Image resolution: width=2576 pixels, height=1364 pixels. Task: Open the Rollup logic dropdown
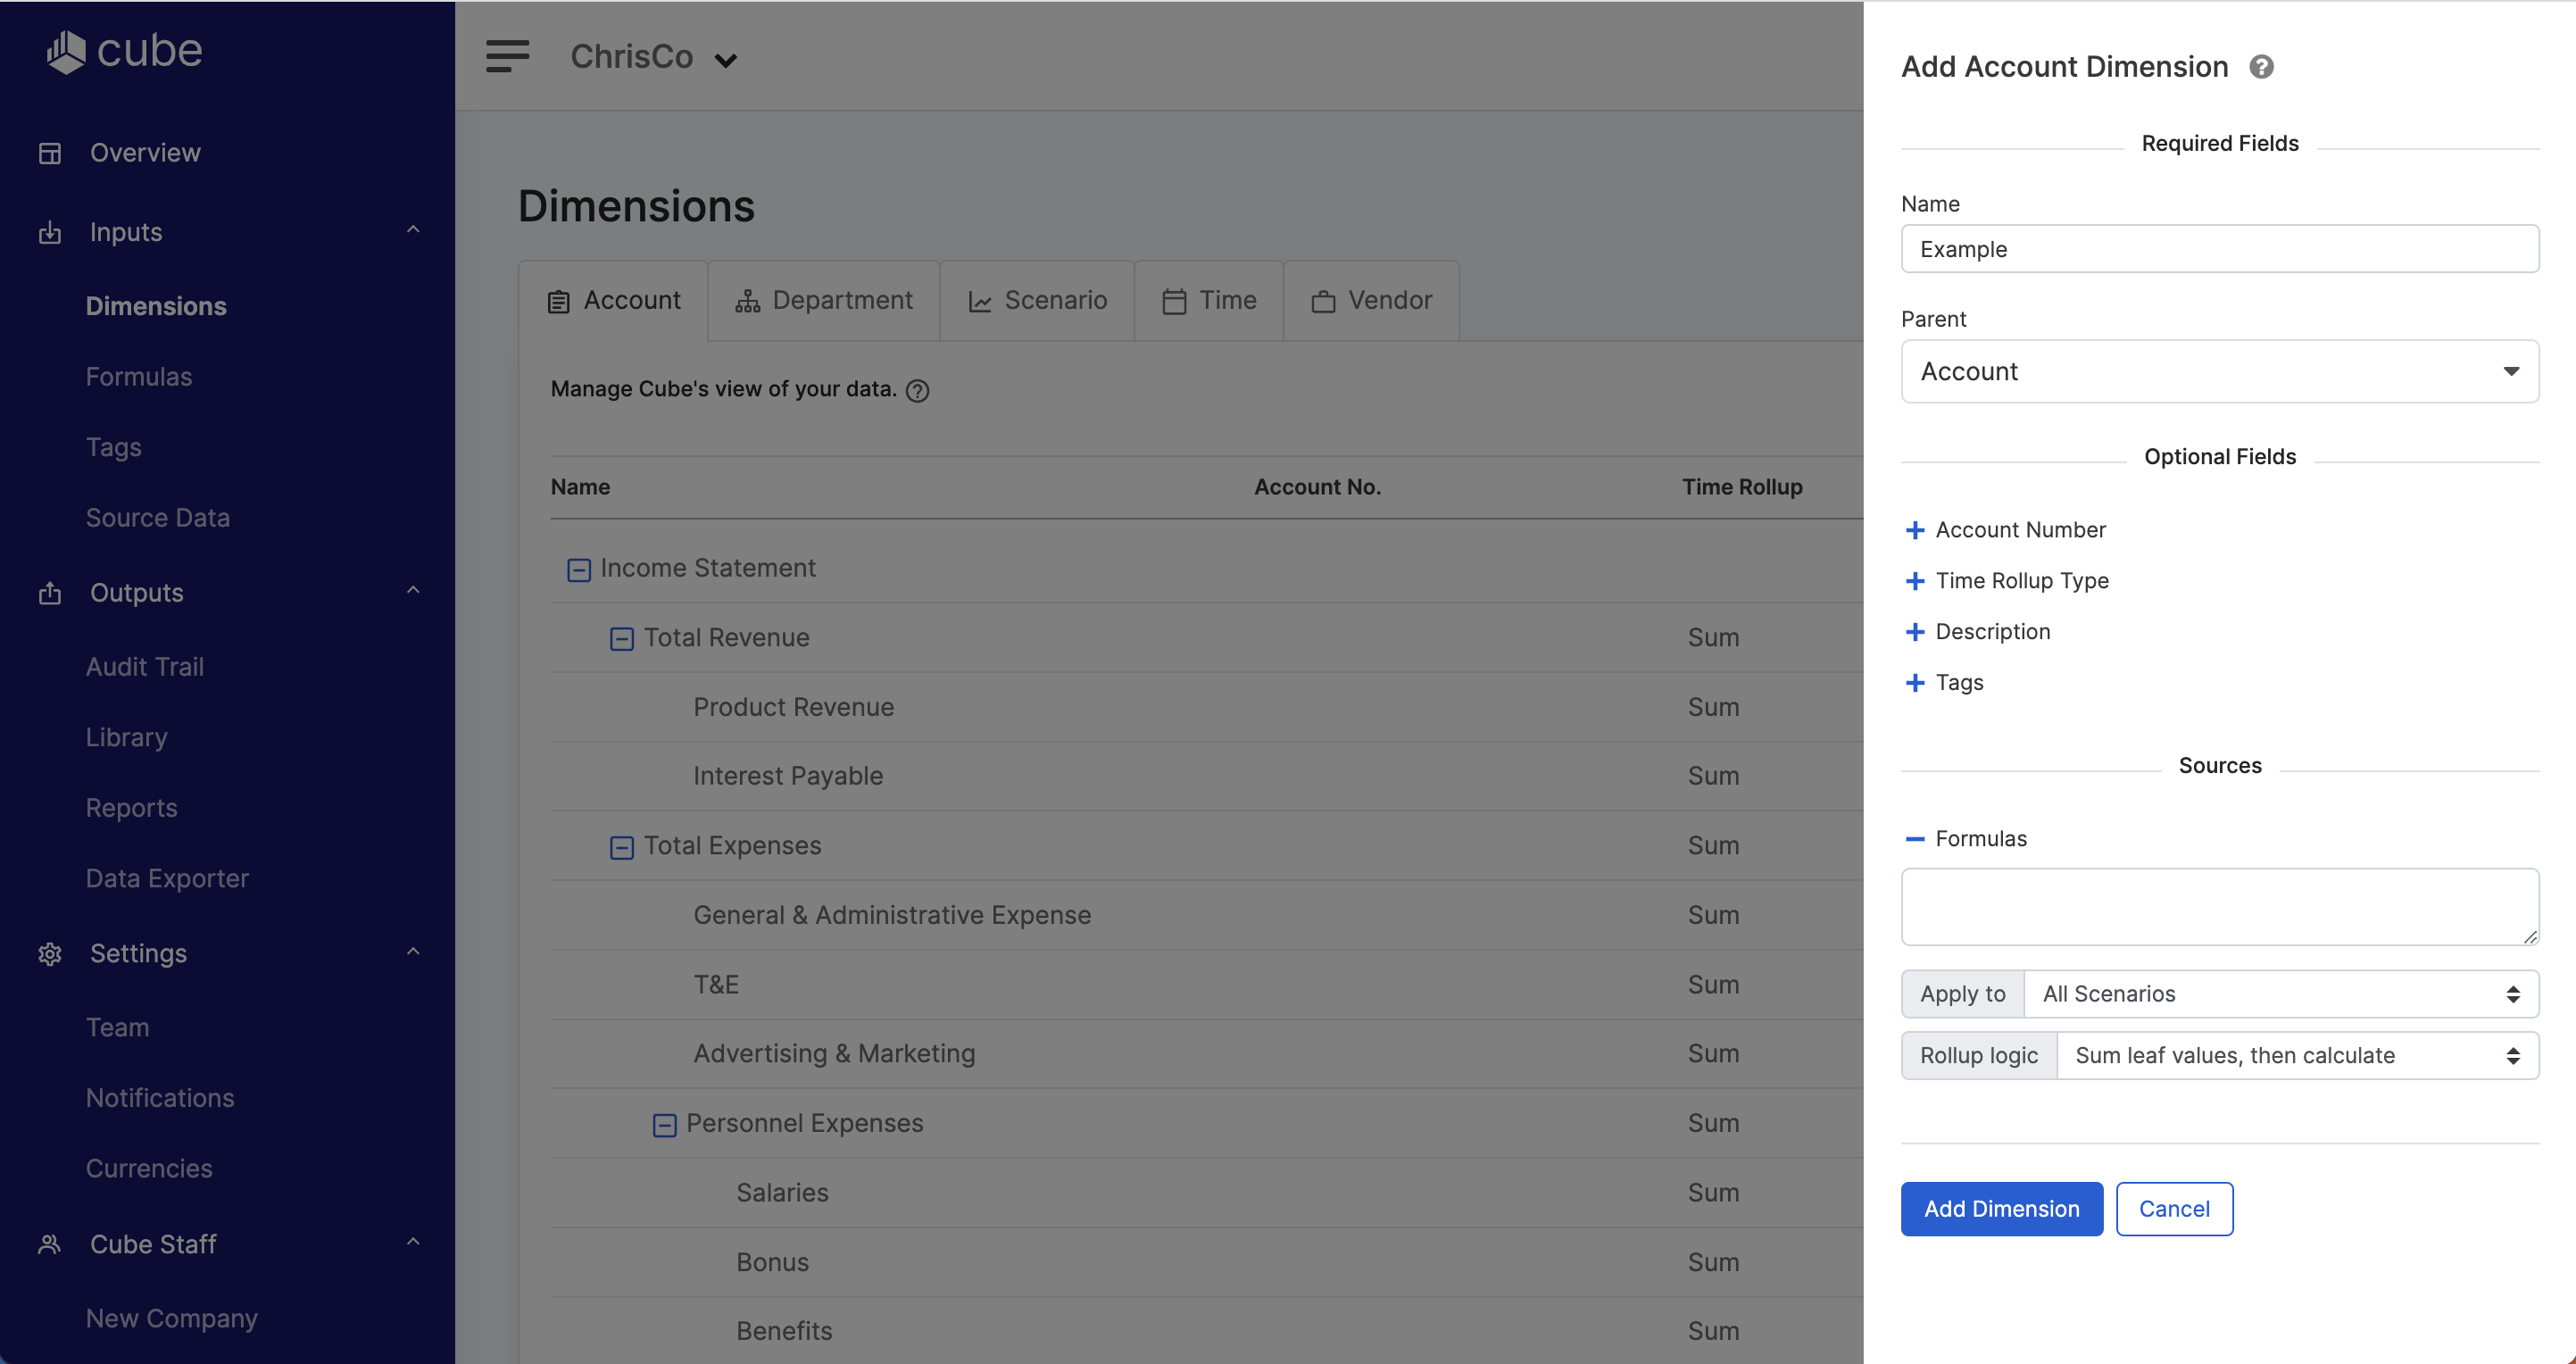point(2297,1056)
